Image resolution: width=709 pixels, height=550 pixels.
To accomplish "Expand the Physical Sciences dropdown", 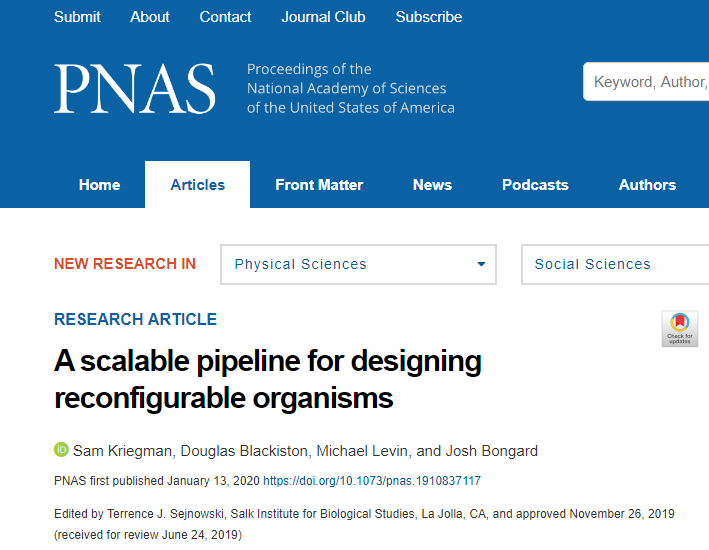I will (358, 264).
